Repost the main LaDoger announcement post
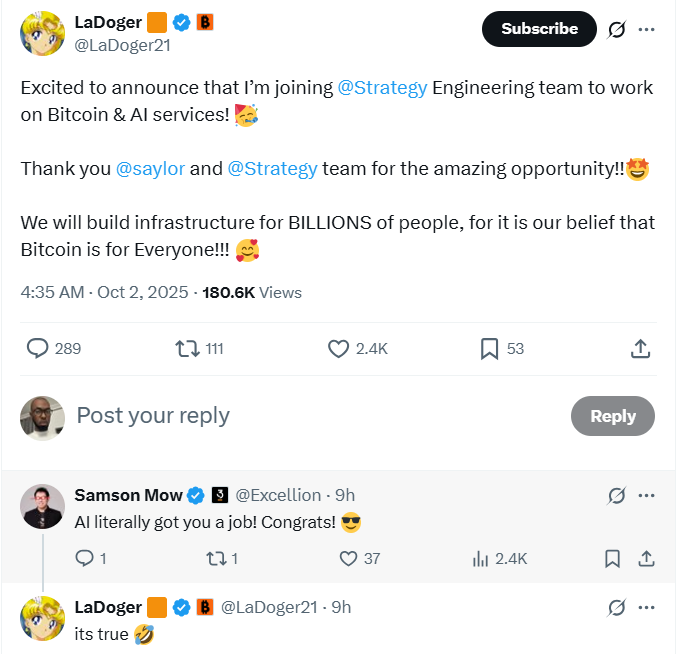The width and height of the screenshot is (678, 654). point(186,348)
